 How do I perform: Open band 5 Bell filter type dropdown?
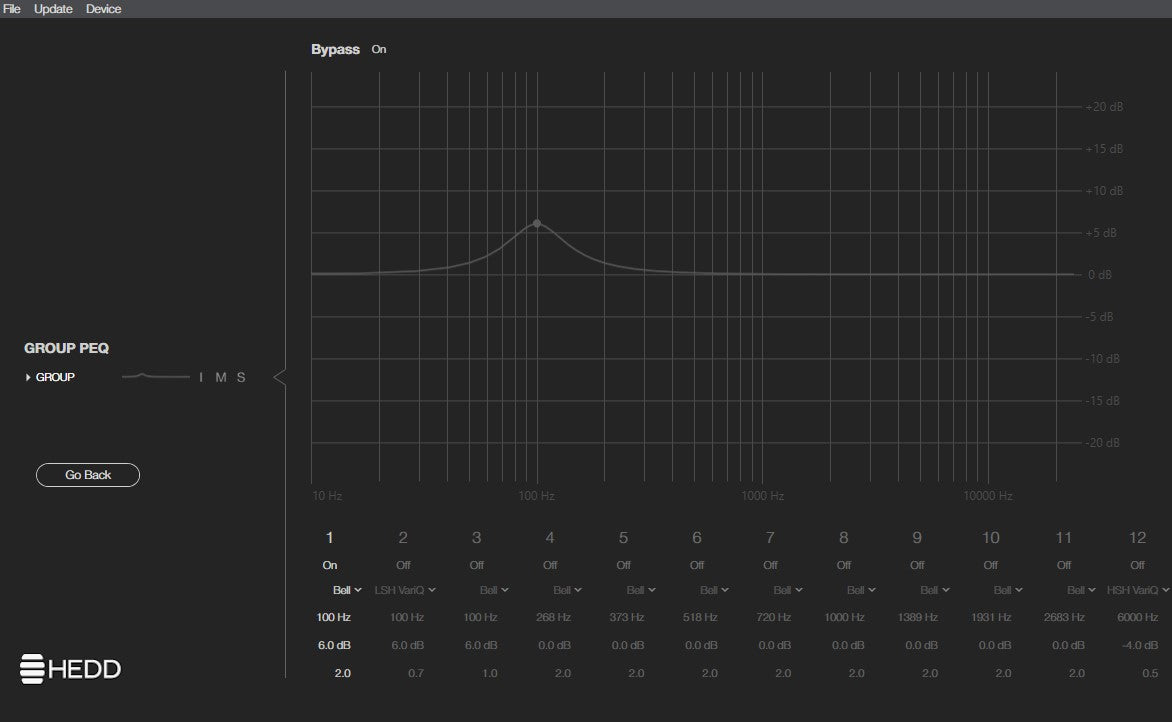click(x=641, y=590)
